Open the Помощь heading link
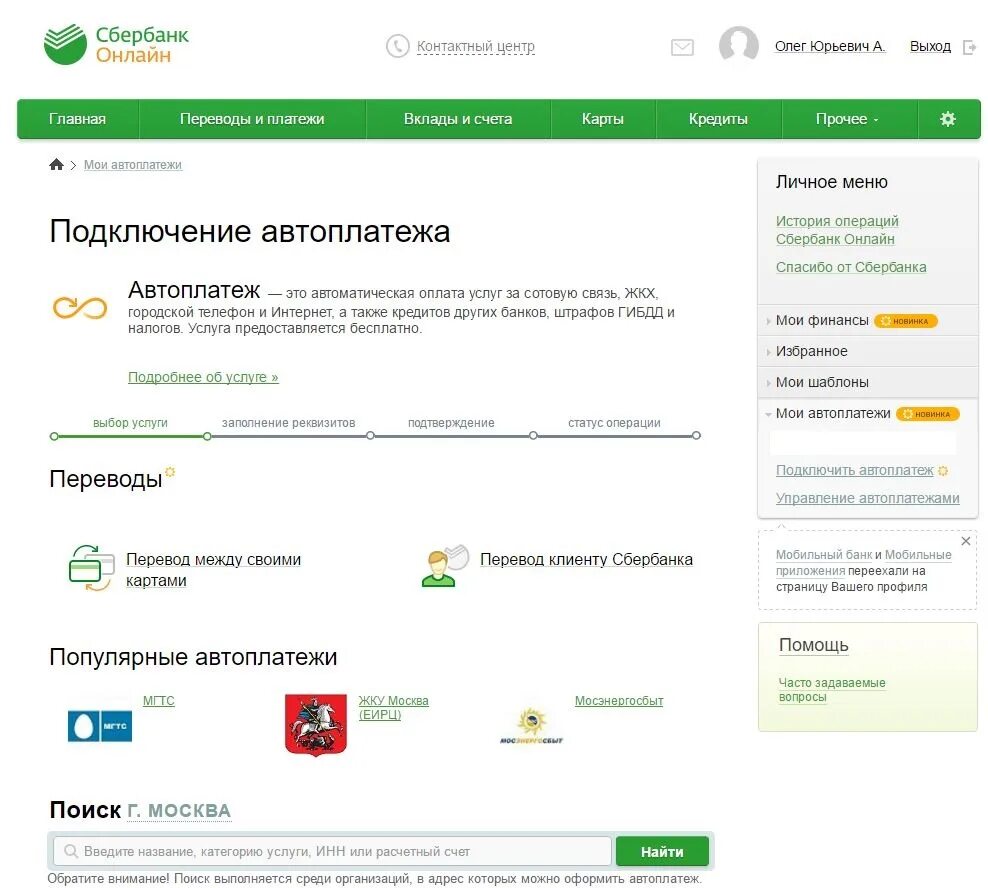The width and height of the screenshot is (988, 888). pos(813,645)
